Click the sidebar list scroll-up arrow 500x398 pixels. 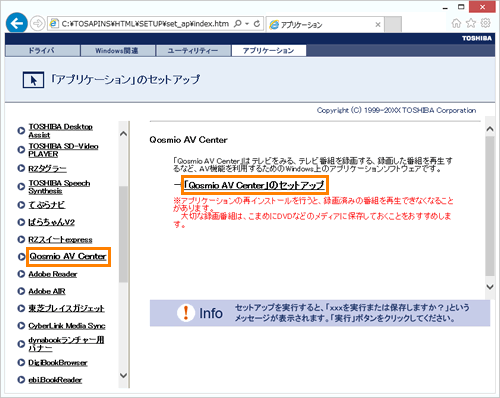coord(123,134)
